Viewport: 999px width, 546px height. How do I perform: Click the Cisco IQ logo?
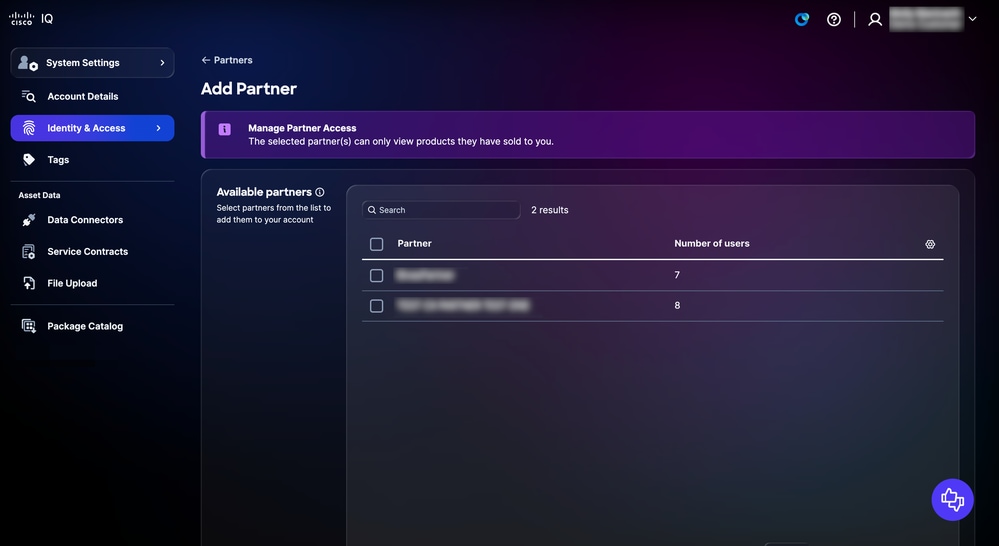(x=31, y=18)
